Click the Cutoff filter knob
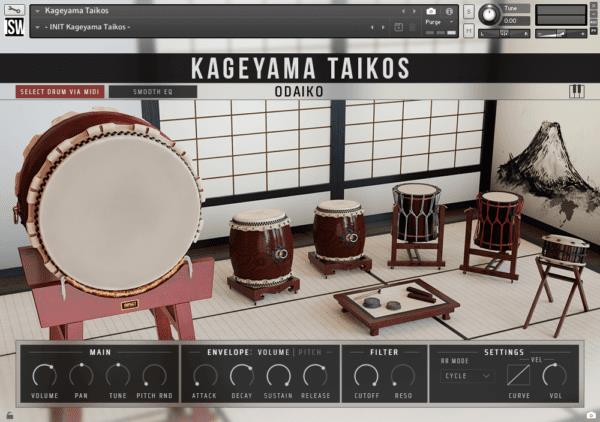This screenshot has width=600, height=422. [366, 375]
